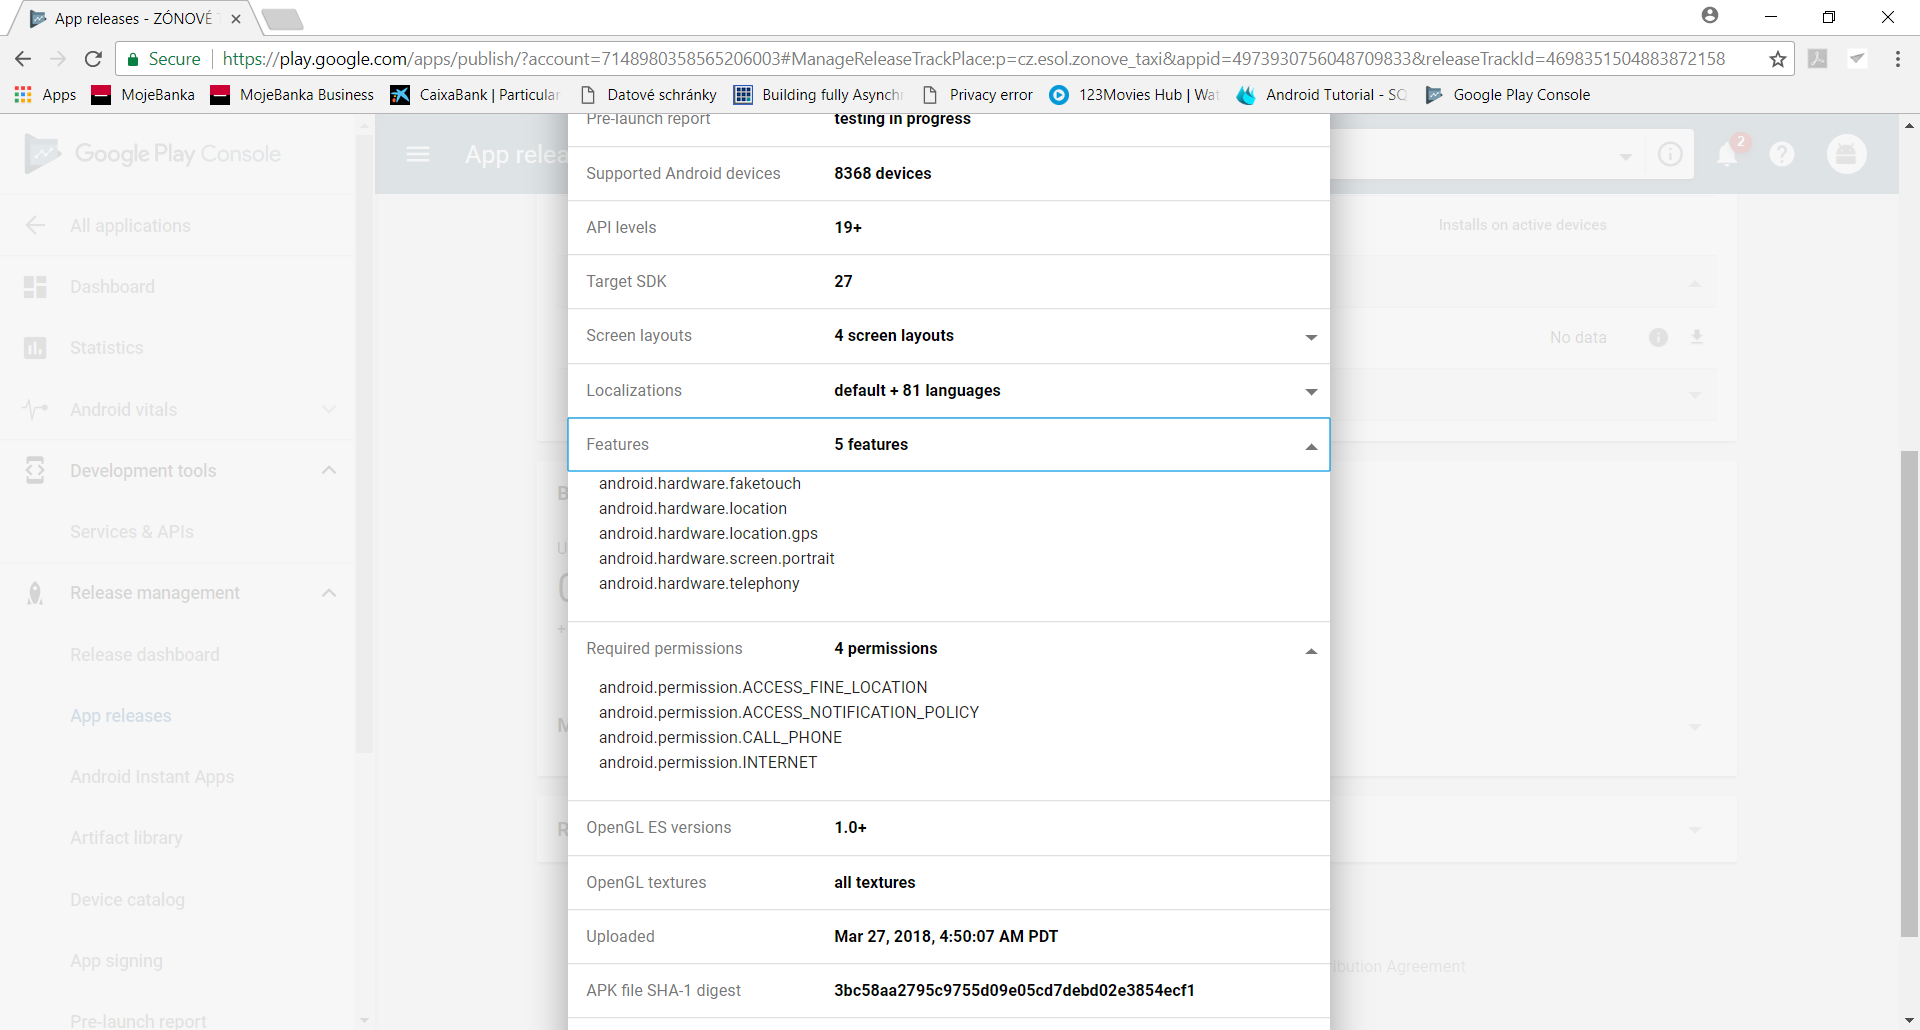Expand the Android vitals sidebar chevron
This screenshot has width=1920, height=1030.
coord(329,409)
